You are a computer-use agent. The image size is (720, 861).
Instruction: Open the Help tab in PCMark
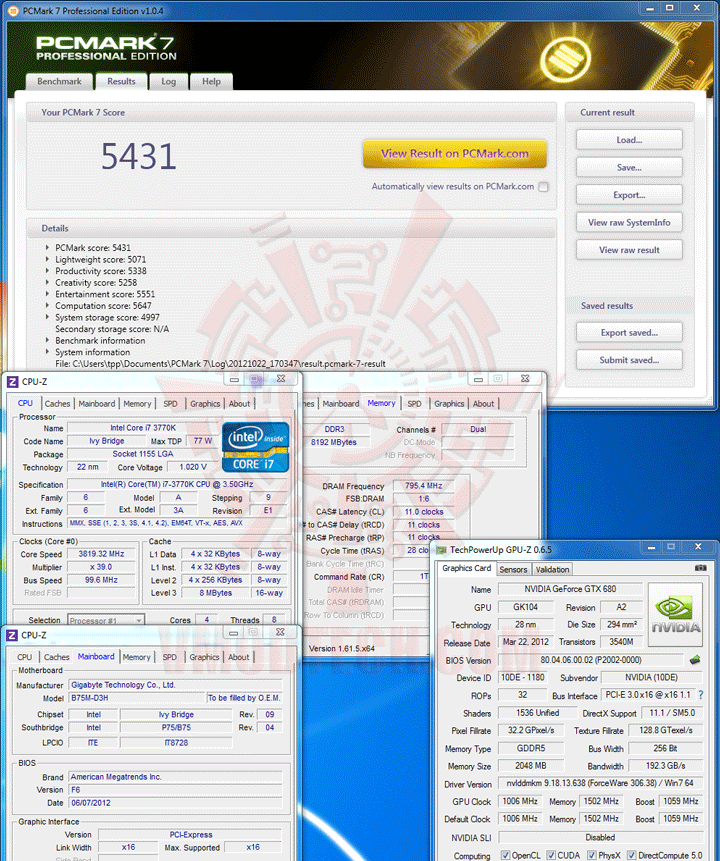click(x=211, y=81)
